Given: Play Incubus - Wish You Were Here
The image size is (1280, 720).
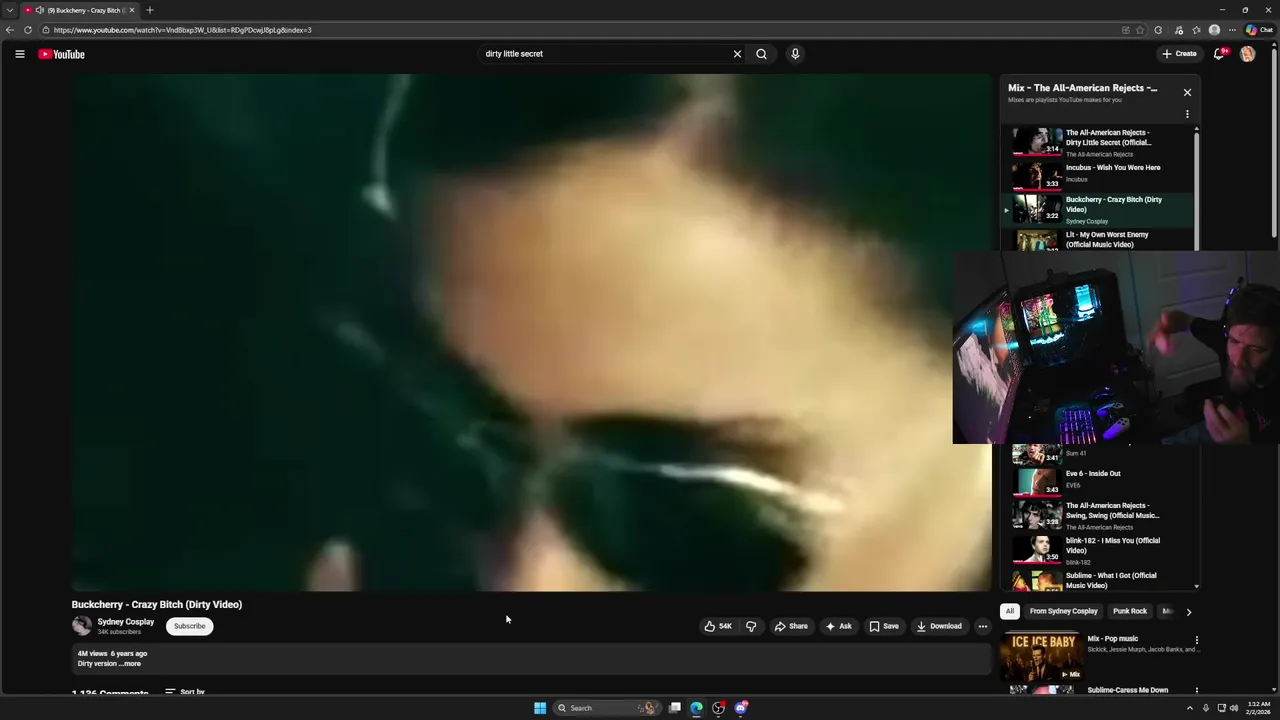Looking at the screenshot, I should pyautogui.click(x=1099, y=175).
